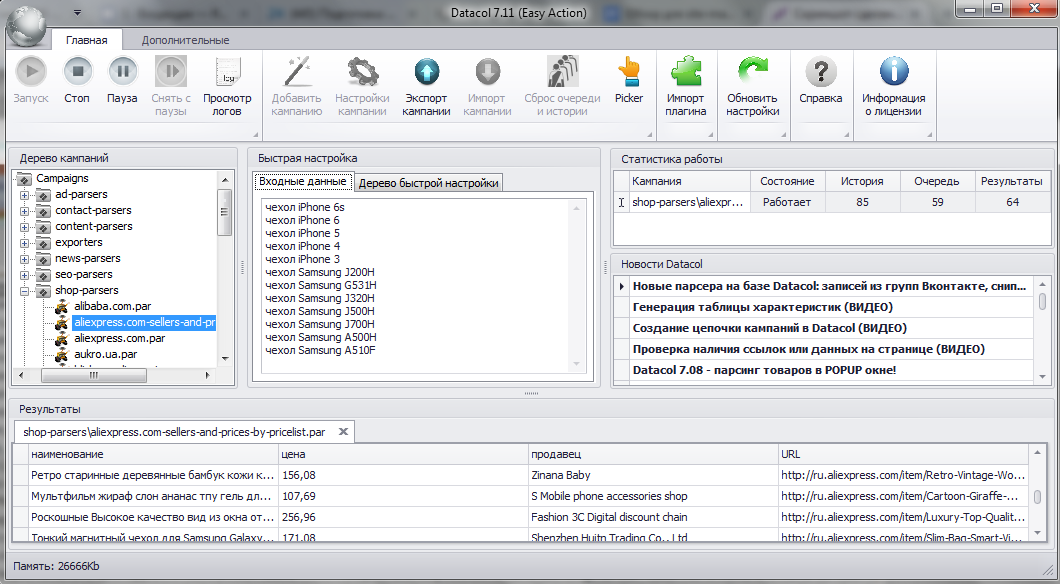Expand the news-parsers tree node

(25, 259)
